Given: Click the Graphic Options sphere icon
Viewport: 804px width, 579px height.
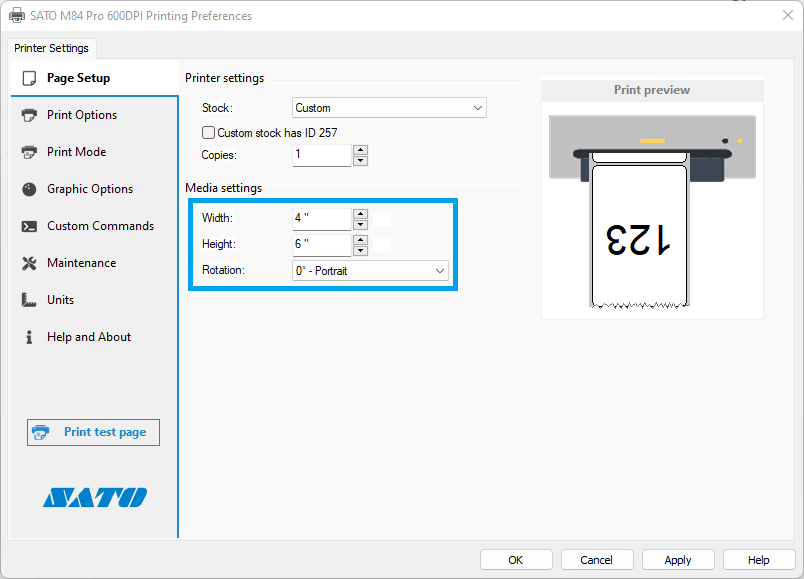Looking at the screenshot, I should pos(29,189).
